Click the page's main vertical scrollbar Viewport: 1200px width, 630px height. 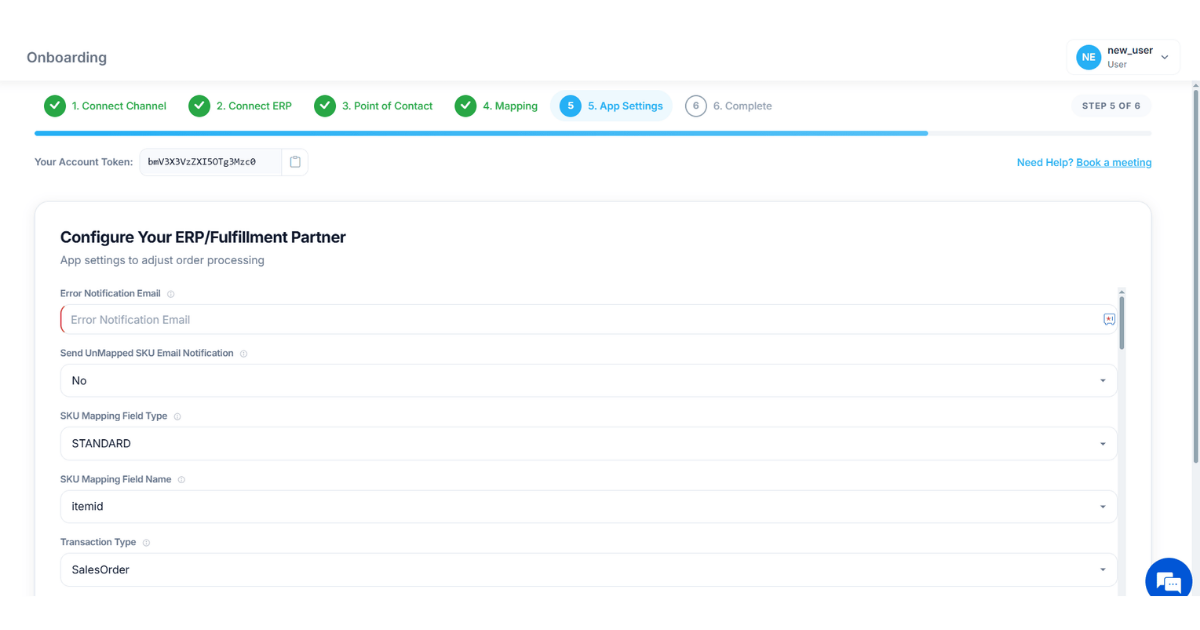1195,275
